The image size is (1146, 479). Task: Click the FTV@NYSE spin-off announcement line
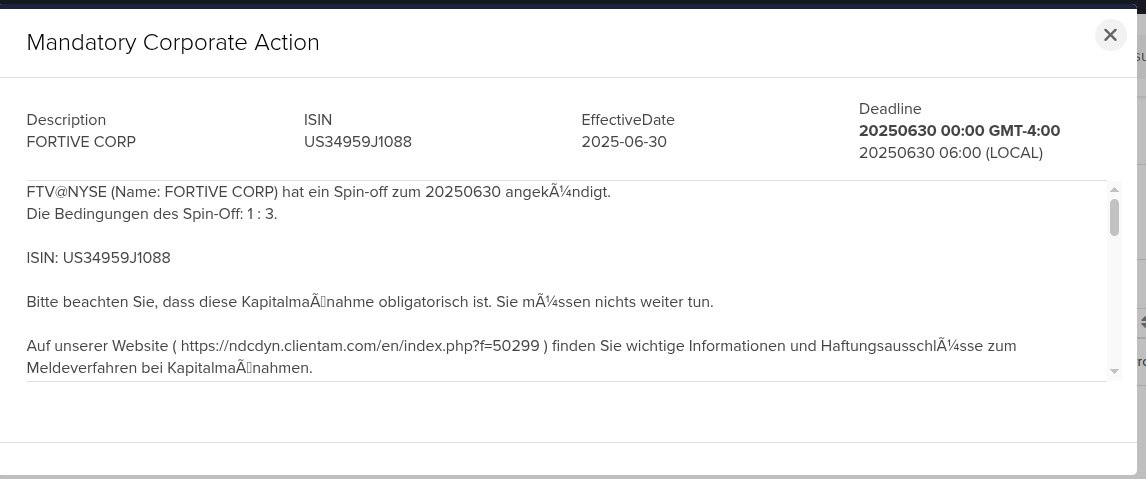click(318, 192)
